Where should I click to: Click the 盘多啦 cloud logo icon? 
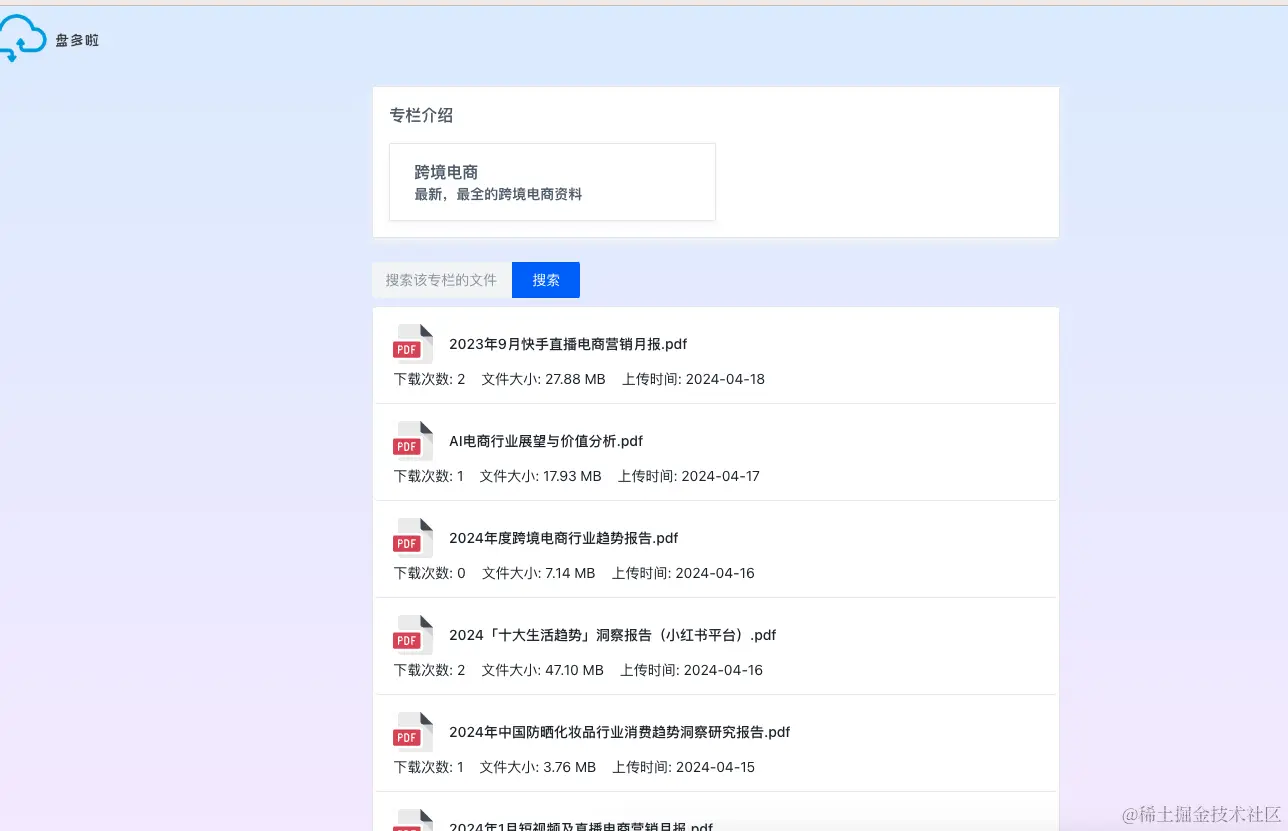(x=22, y=40)
